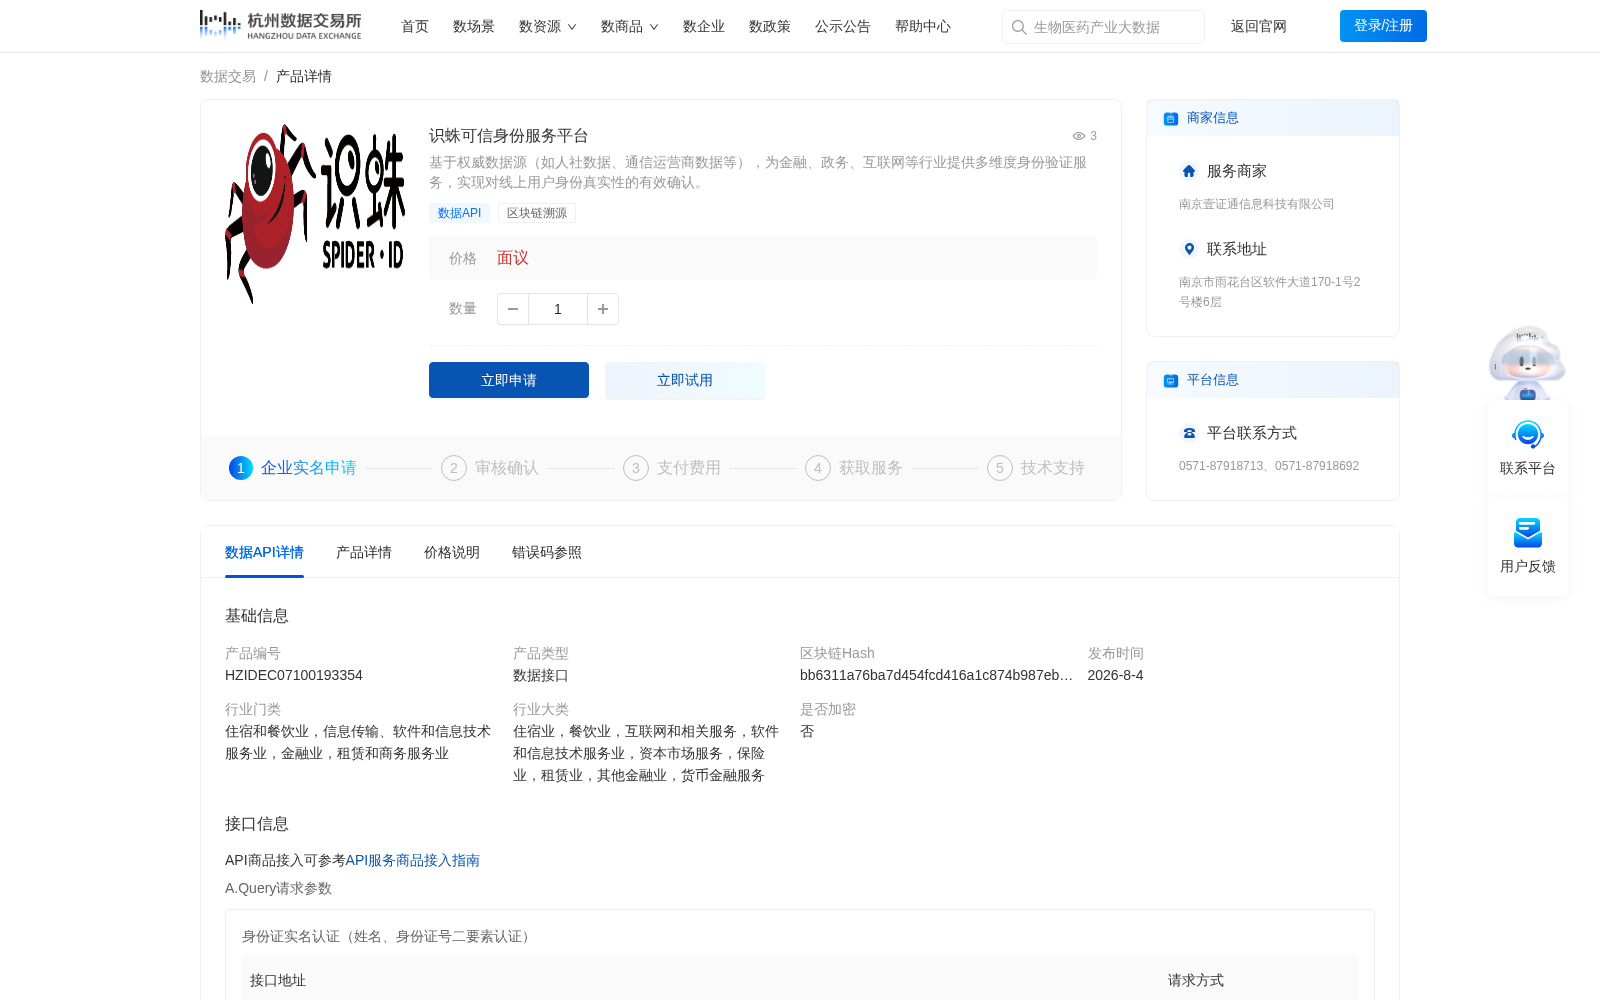Click the 登录/注册 button
This screenshot has width=1600, height=1000.
tap(1383, 26)
